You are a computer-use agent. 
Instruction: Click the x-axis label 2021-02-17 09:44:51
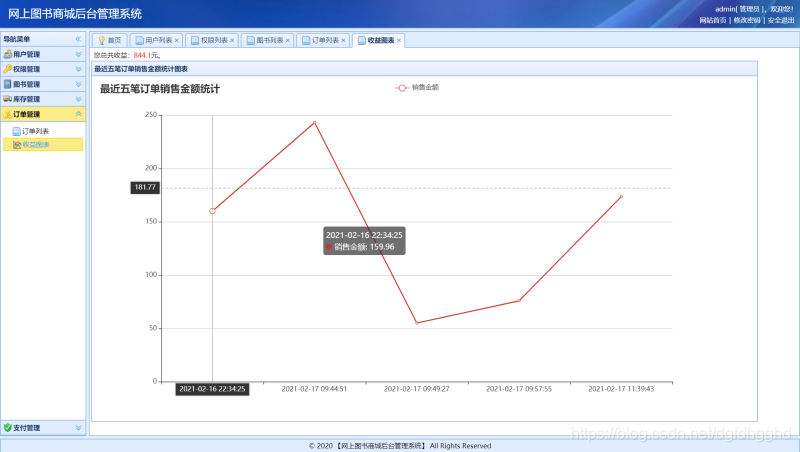click(x=314, y=389)
